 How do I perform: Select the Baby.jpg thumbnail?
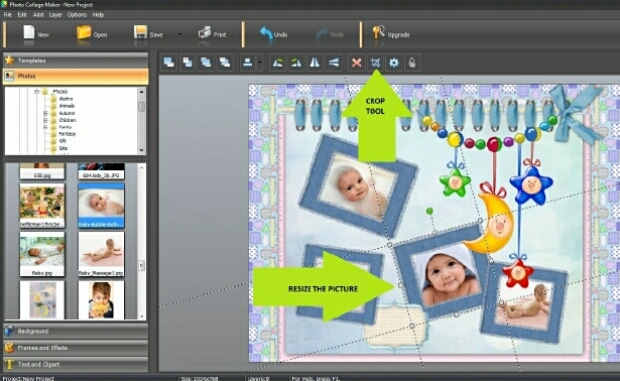pos(42,254)
